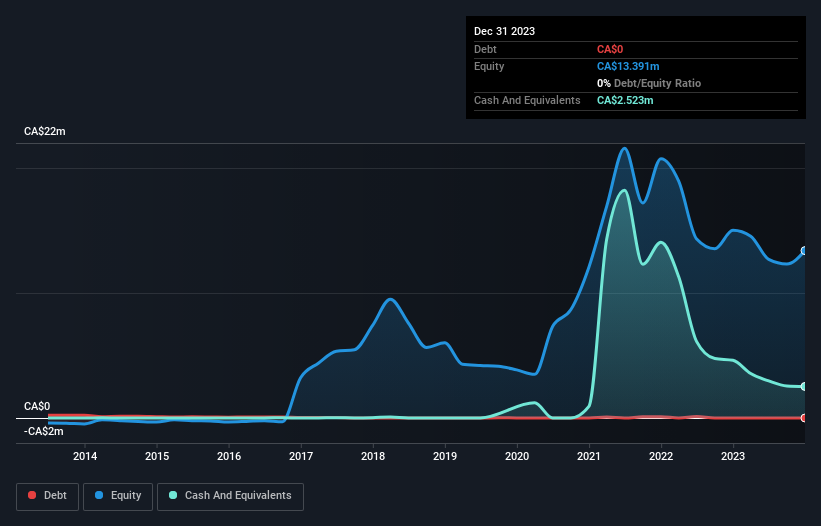Click the 0% Debt/Equity Ratio text
The image size is (821, 526).
[x=649, y=83]
